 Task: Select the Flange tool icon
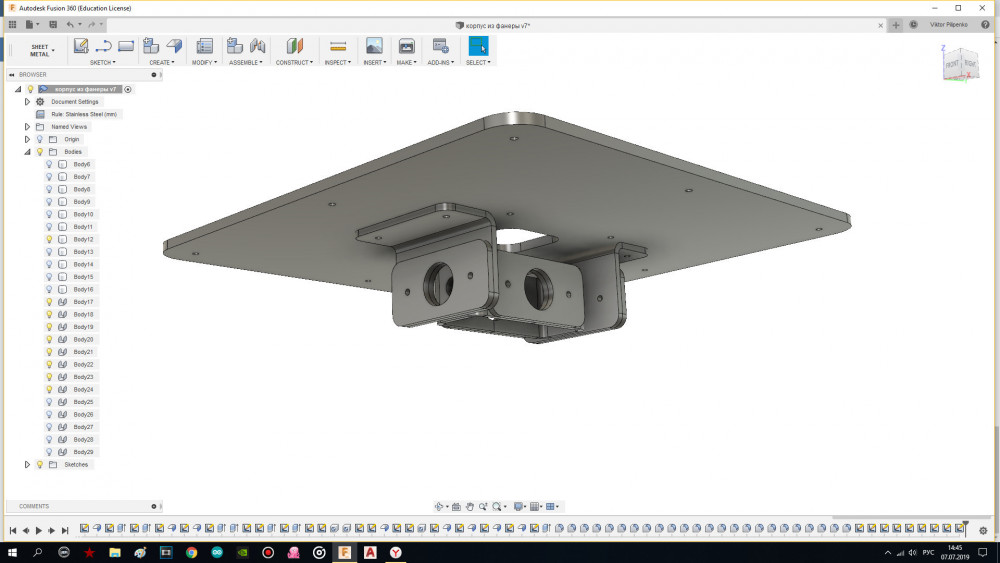[174, 46]
